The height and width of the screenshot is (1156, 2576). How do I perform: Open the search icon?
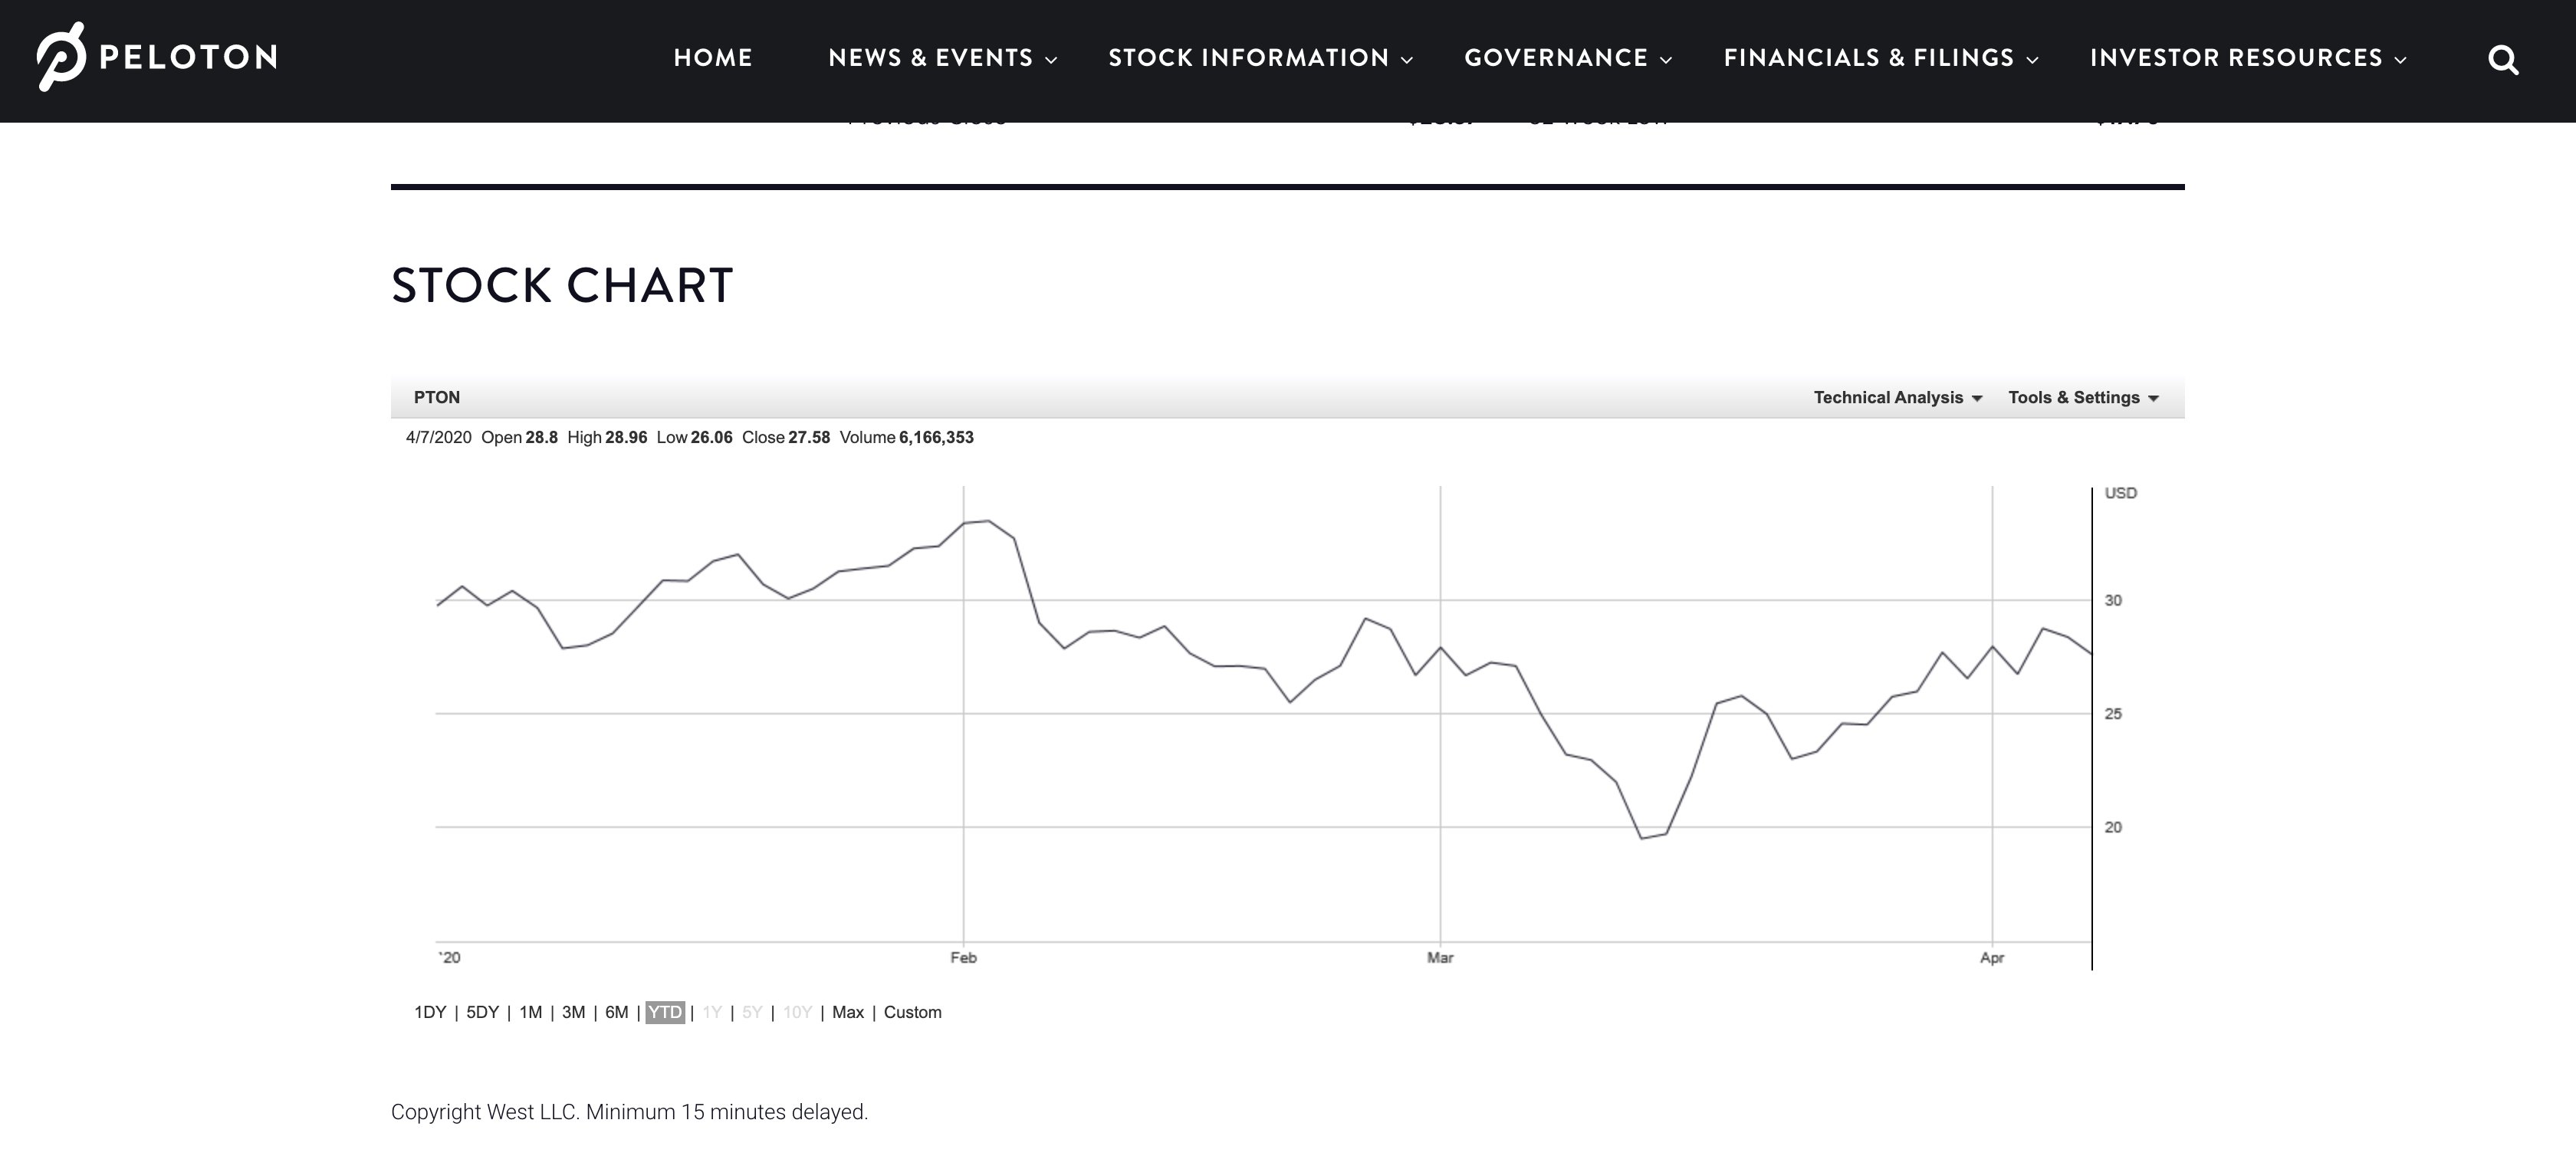click(2504, 59)
